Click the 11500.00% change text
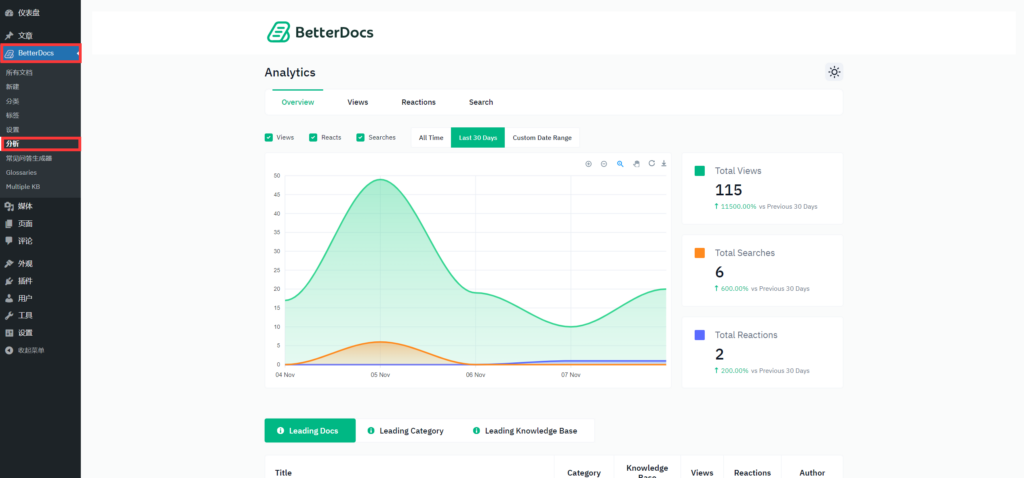The height and width of the screenshot is (478, 1024). [738, 206]
